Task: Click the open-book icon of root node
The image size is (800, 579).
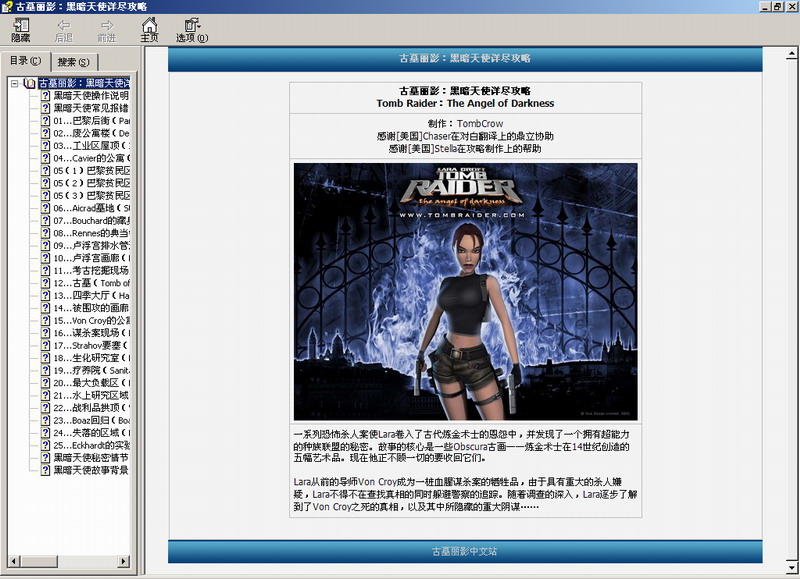Action: tap(30, 83)
